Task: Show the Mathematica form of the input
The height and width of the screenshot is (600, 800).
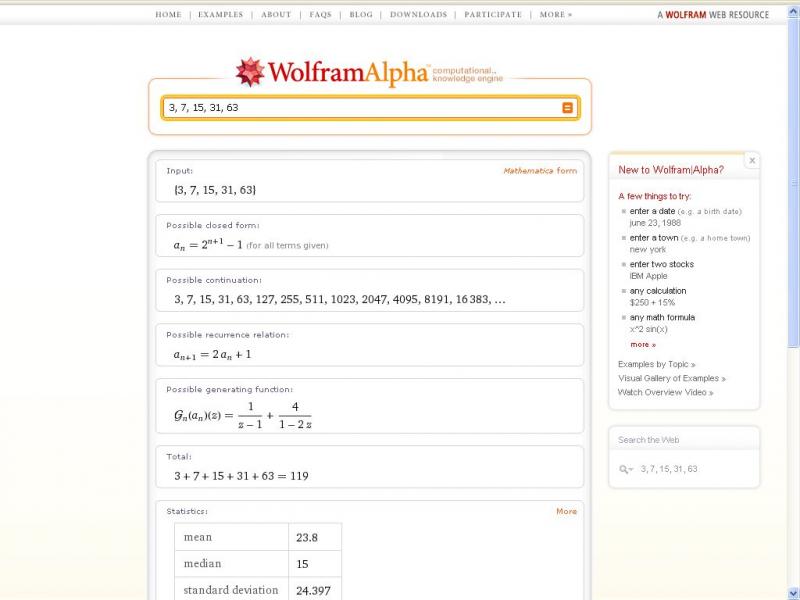Action: (x=540, y=171)
